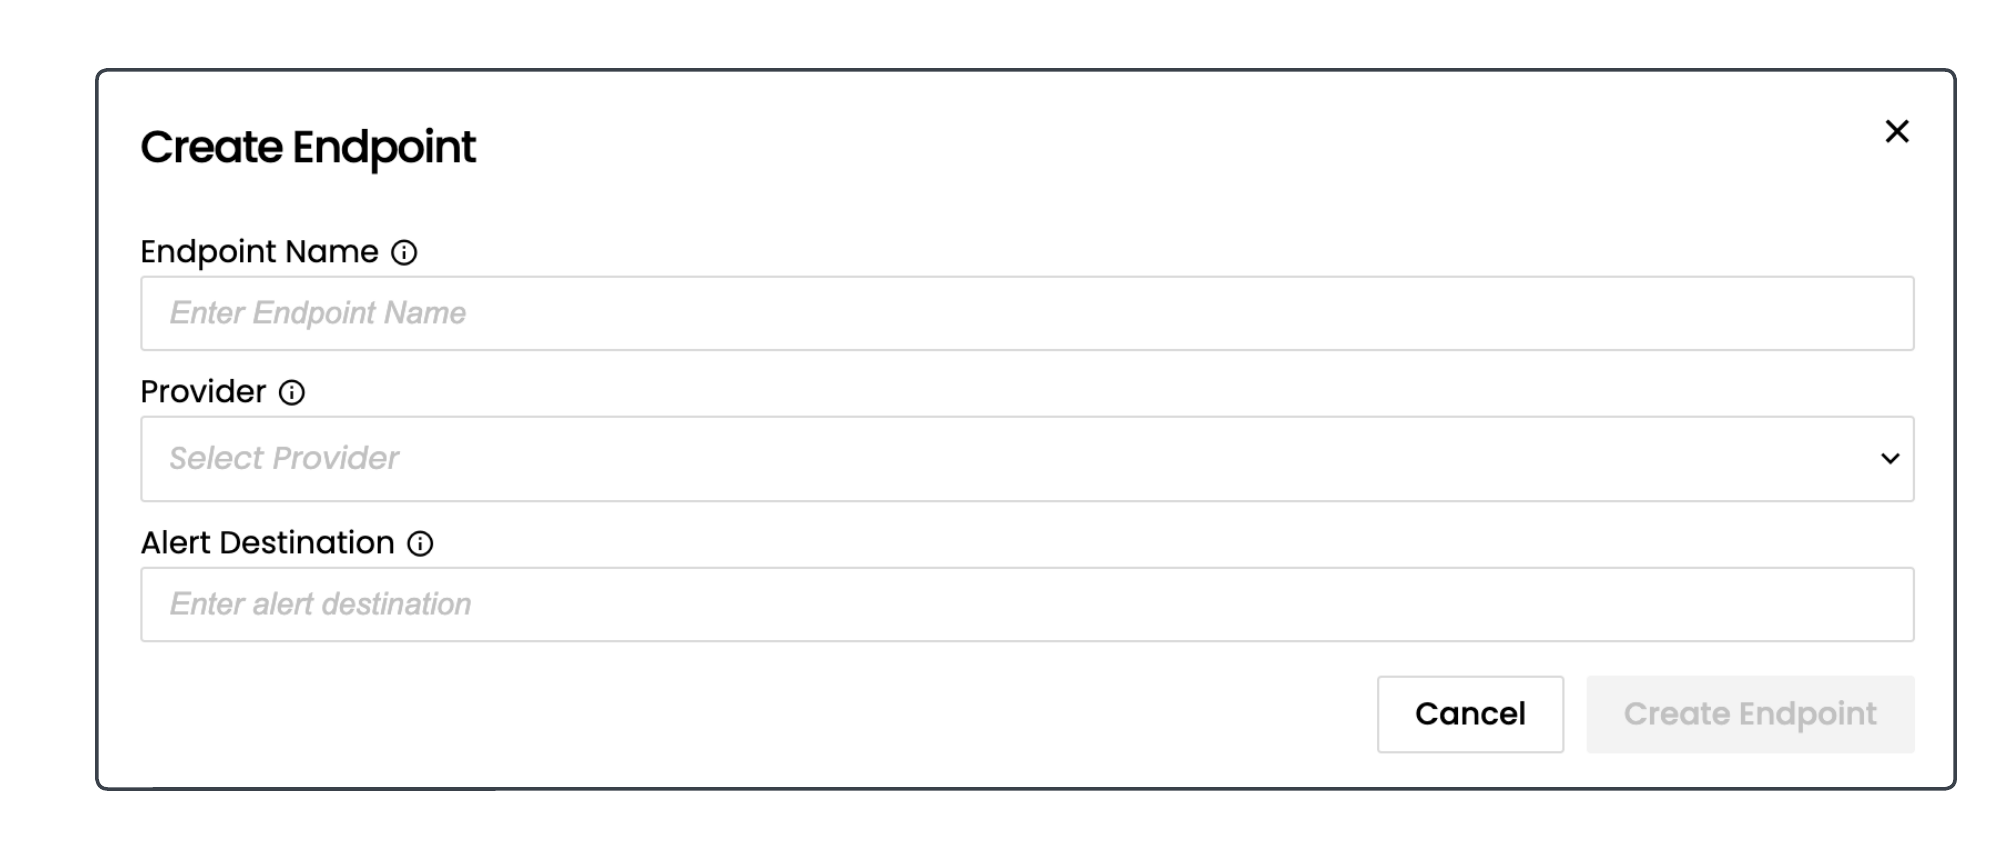Image resolution: width=2000 pixels, height=860 pixels.
Task: Focus the Endpoint Name input field
Action: tap(1026, 314)
